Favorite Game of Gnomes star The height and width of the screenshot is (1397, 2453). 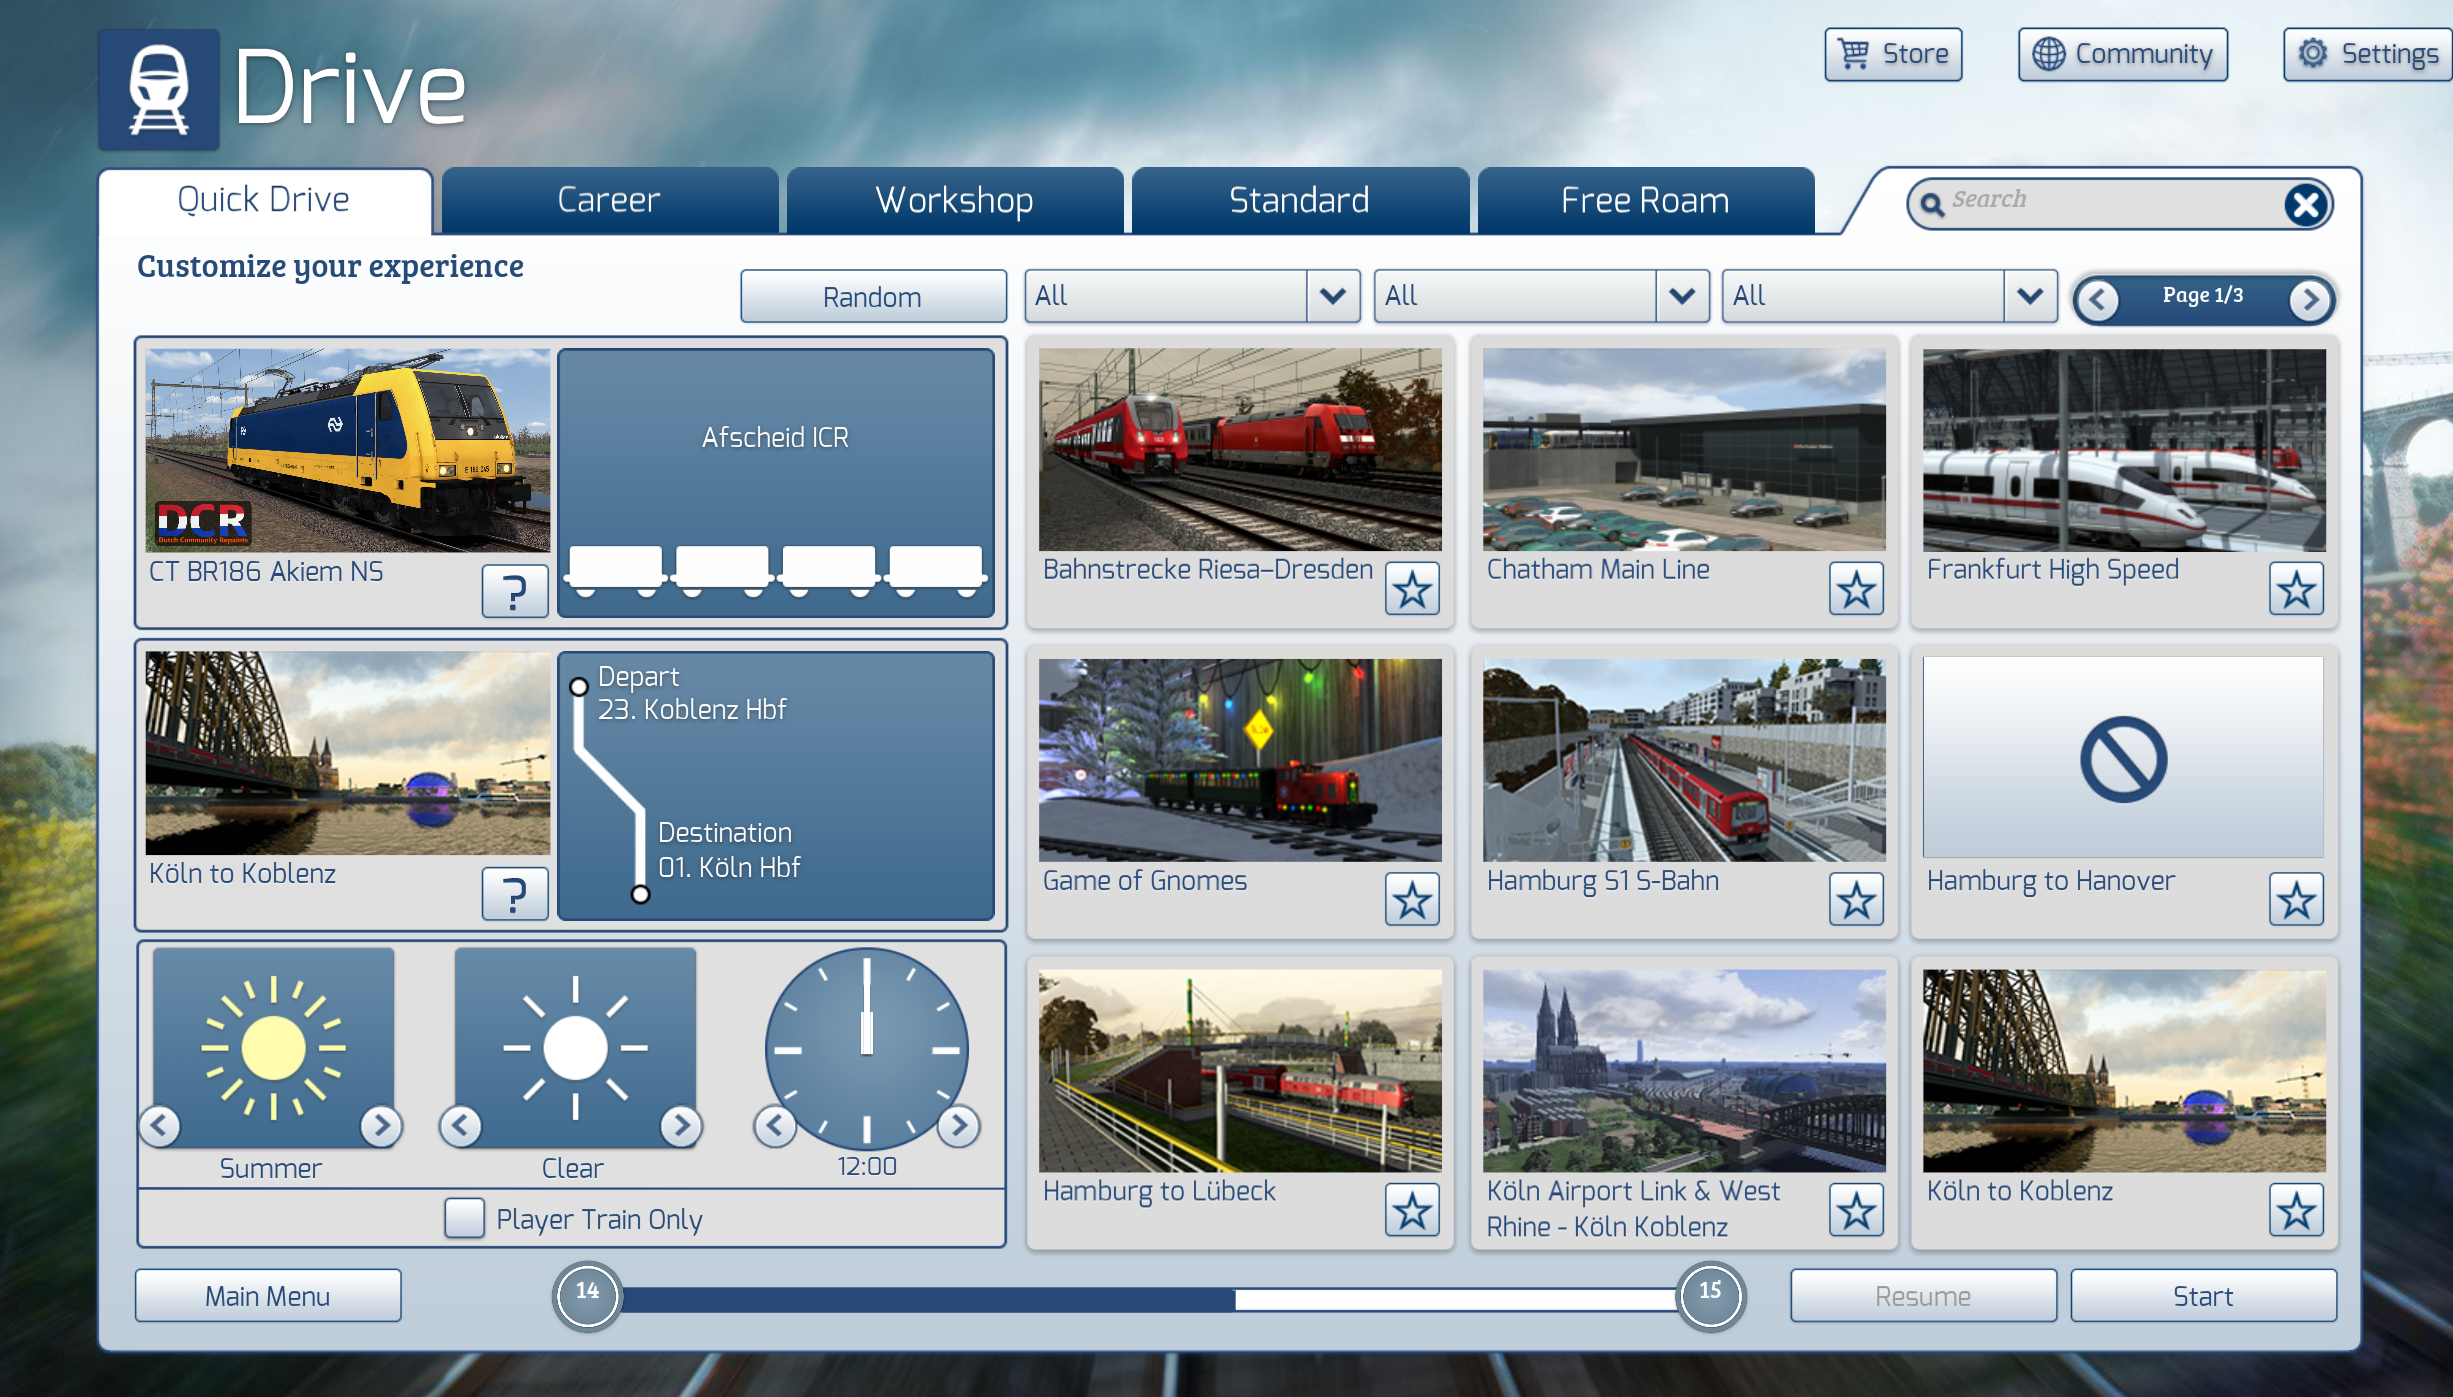click(x=1412, y=900)
